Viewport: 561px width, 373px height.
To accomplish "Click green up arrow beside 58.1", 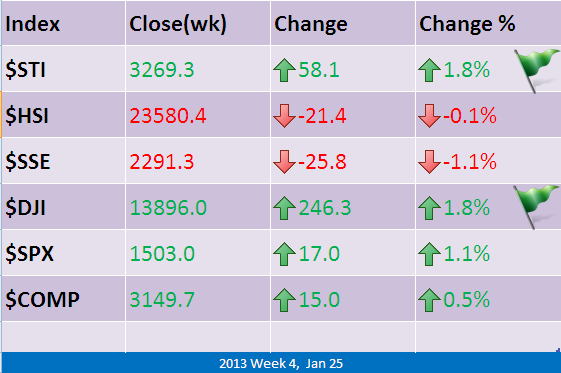I will click(284, 70).
